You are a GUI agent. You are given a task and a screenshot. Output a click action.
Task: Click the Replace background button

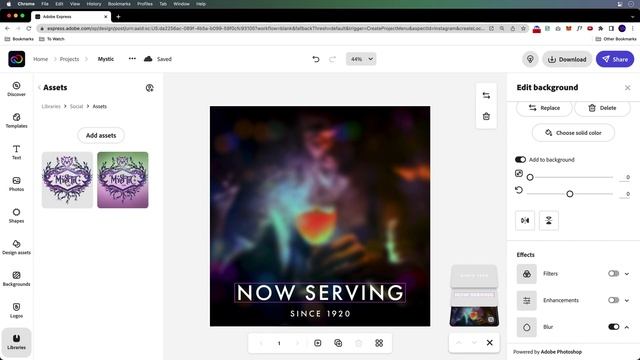(x=544, y=108)
